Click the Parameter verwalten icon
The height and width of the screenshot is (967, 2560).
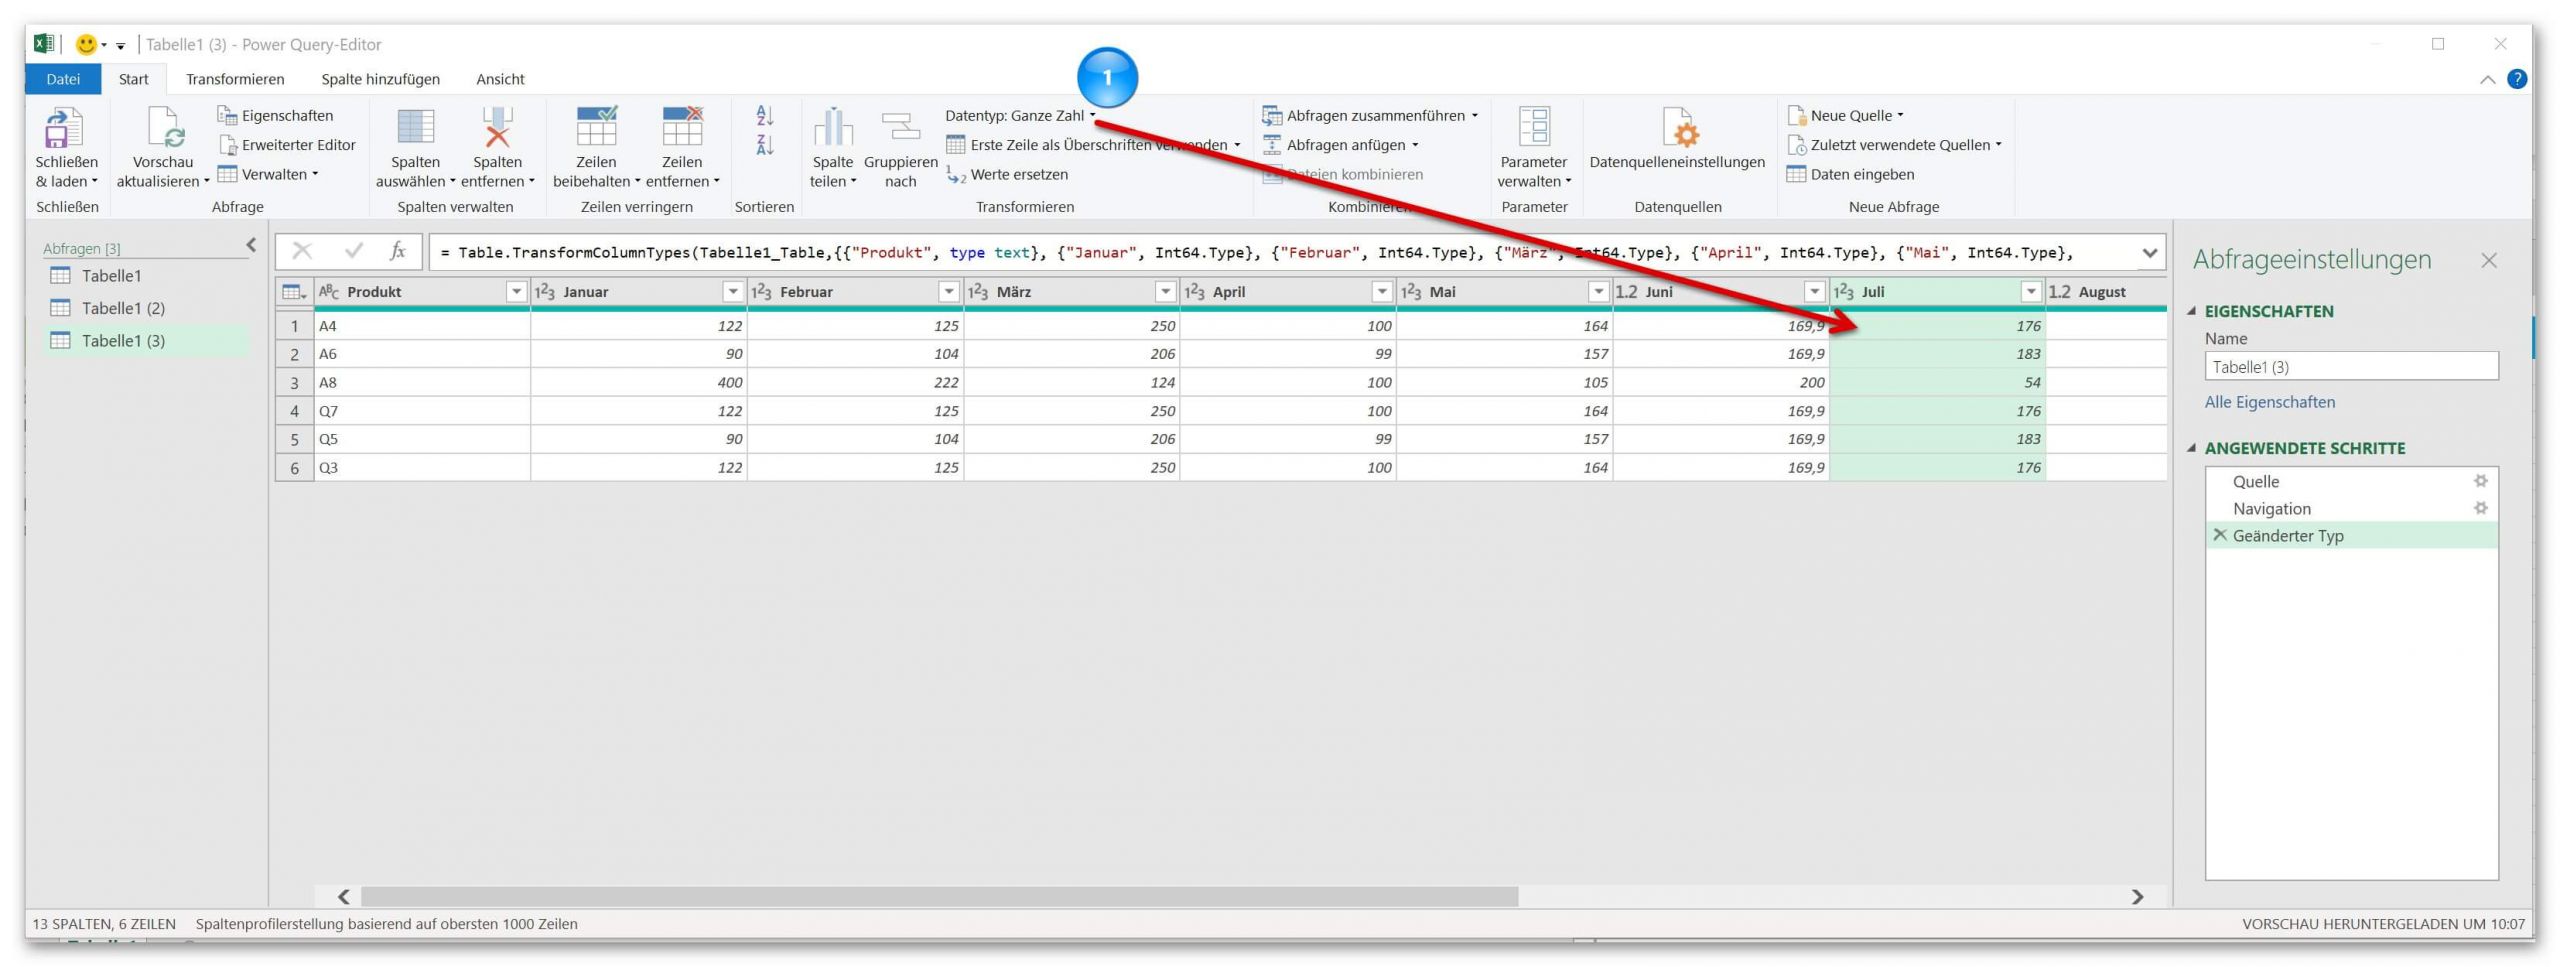tap(1534, 127)
